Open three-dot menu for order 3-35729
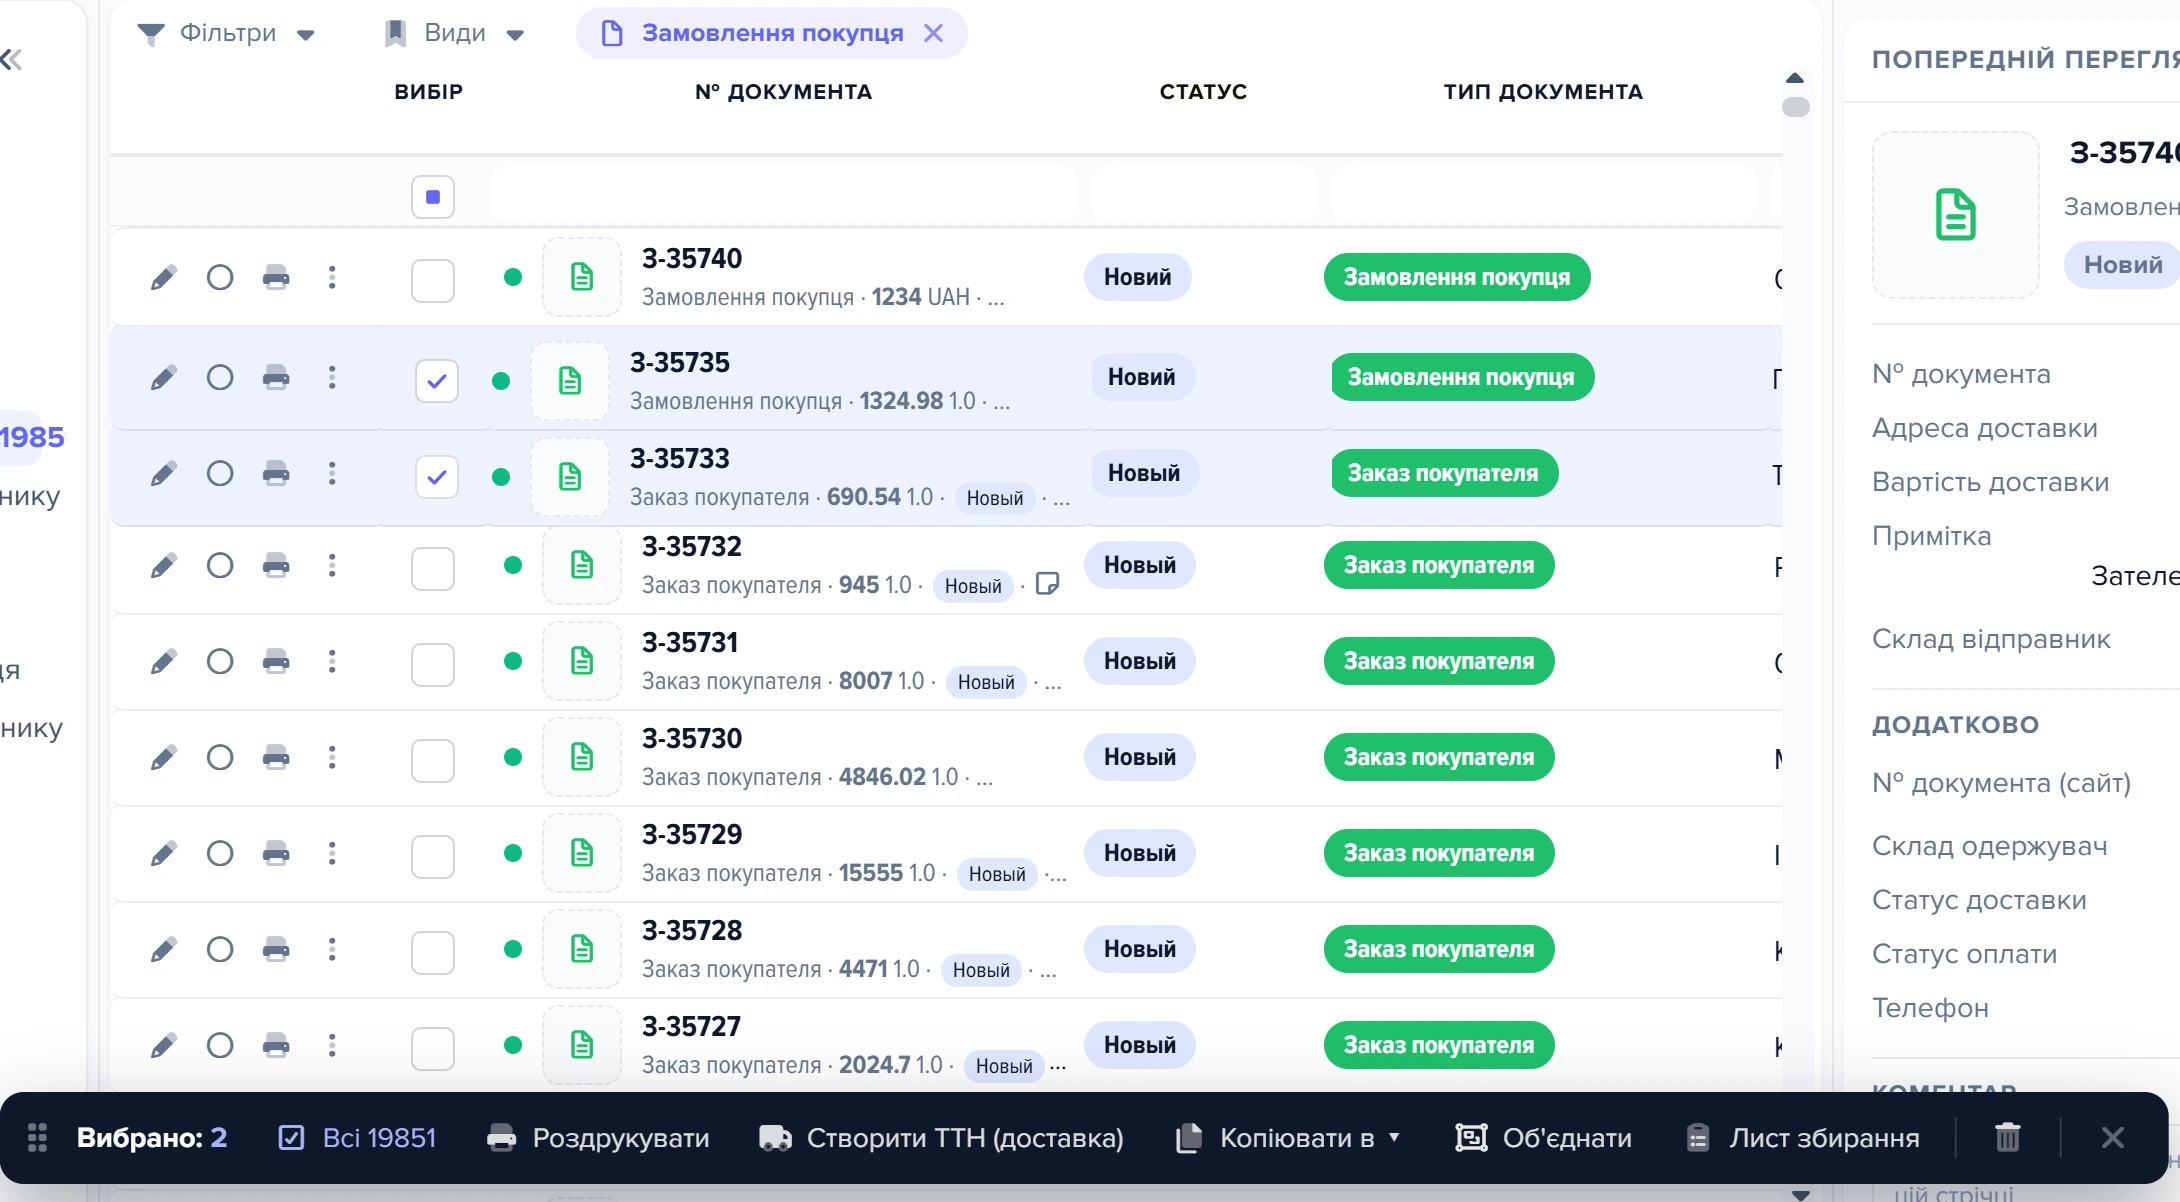This screenshot has height=1202, width=2180. (332, 853)
